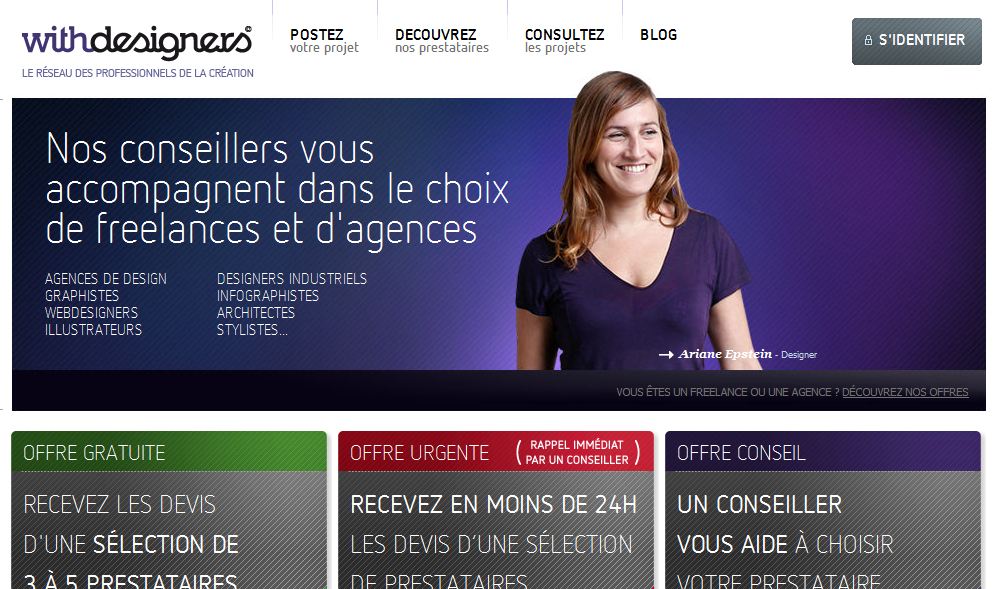Image resolution: width=995 pixels, height=589 pixels.
Task: Select the Offre Urgente panel header
Action: [496, 452]
